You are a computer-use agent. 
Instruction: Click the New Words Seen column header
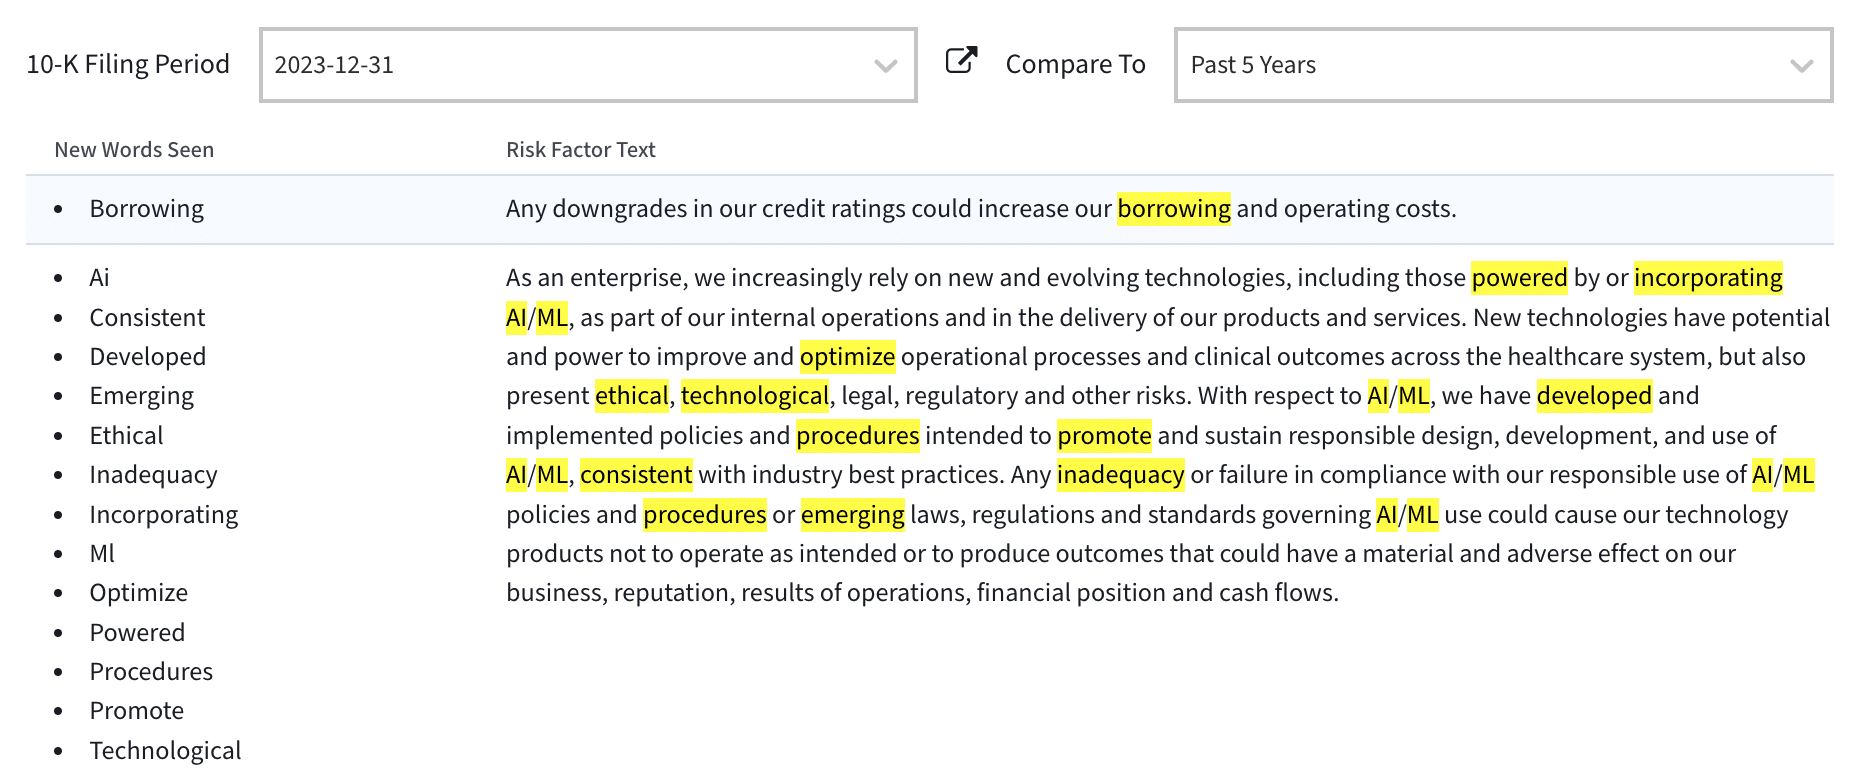(134, 150)
